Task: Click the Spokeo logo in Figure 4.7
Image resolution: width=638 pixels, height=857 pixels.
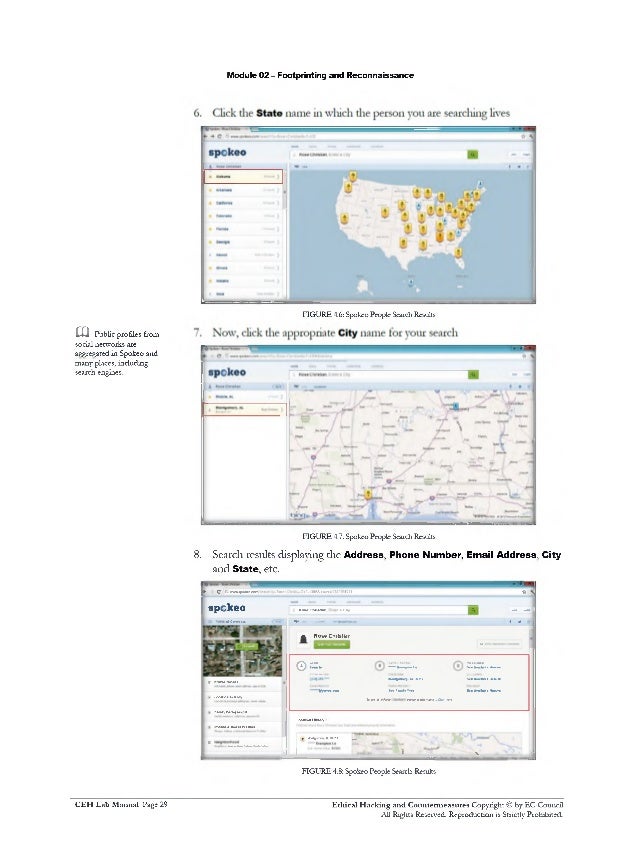Action: [227, 372]
